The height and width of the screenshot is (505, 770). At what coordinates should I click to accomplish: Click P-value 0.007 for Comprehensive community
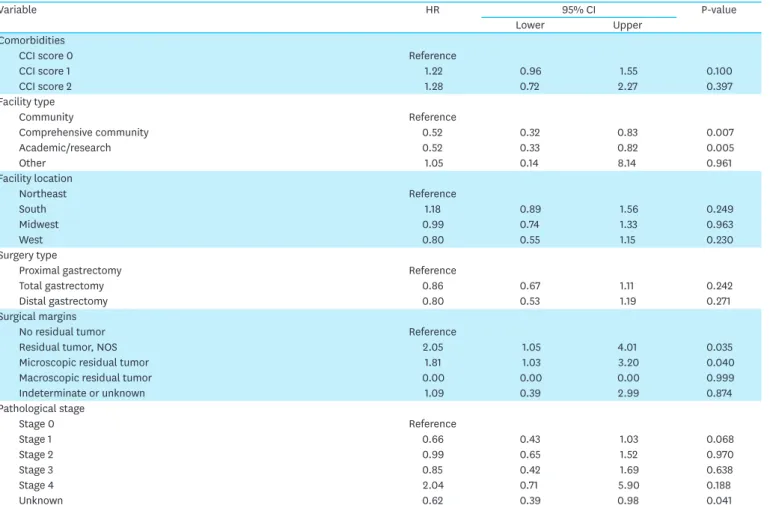click(x=720, y=133)
